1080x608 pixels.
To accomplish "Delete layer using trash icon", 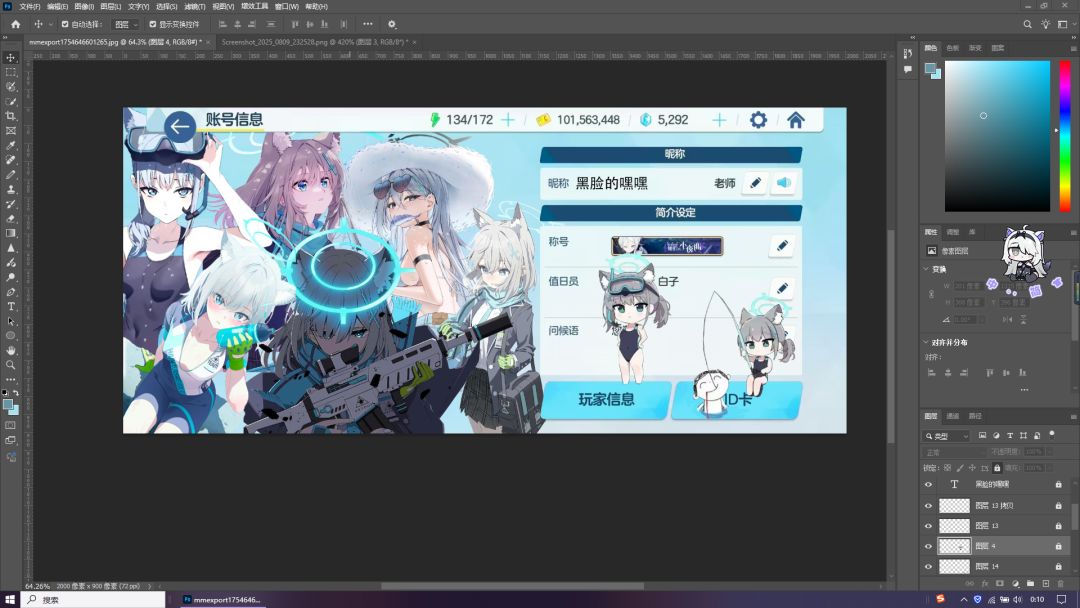I will tap(1061, 583).
